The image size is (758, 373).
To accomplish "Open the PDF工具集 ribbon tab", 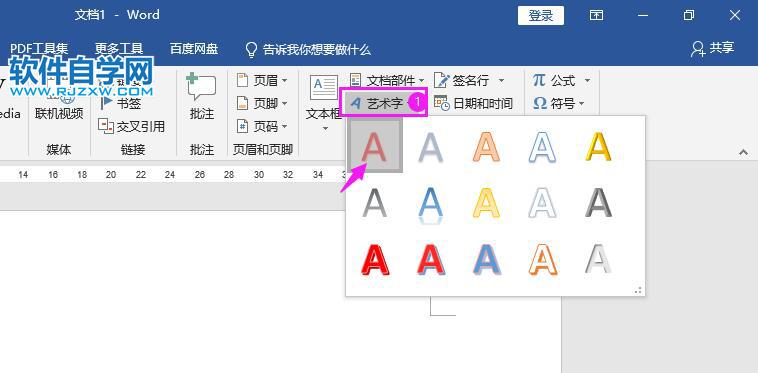I will pos(39,49).
